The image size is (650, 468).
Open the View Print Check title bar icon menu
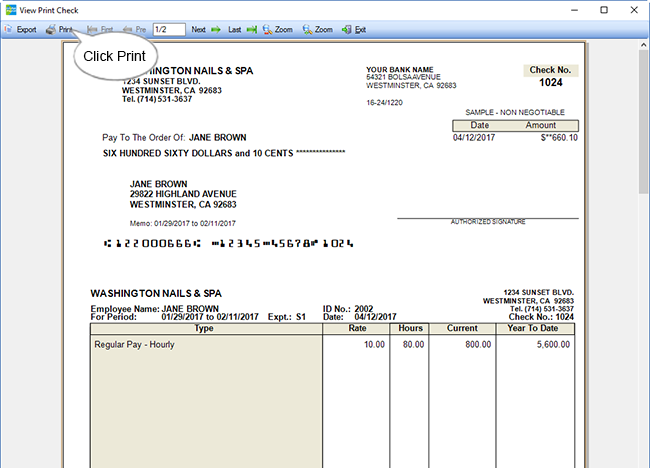point(10,9)
